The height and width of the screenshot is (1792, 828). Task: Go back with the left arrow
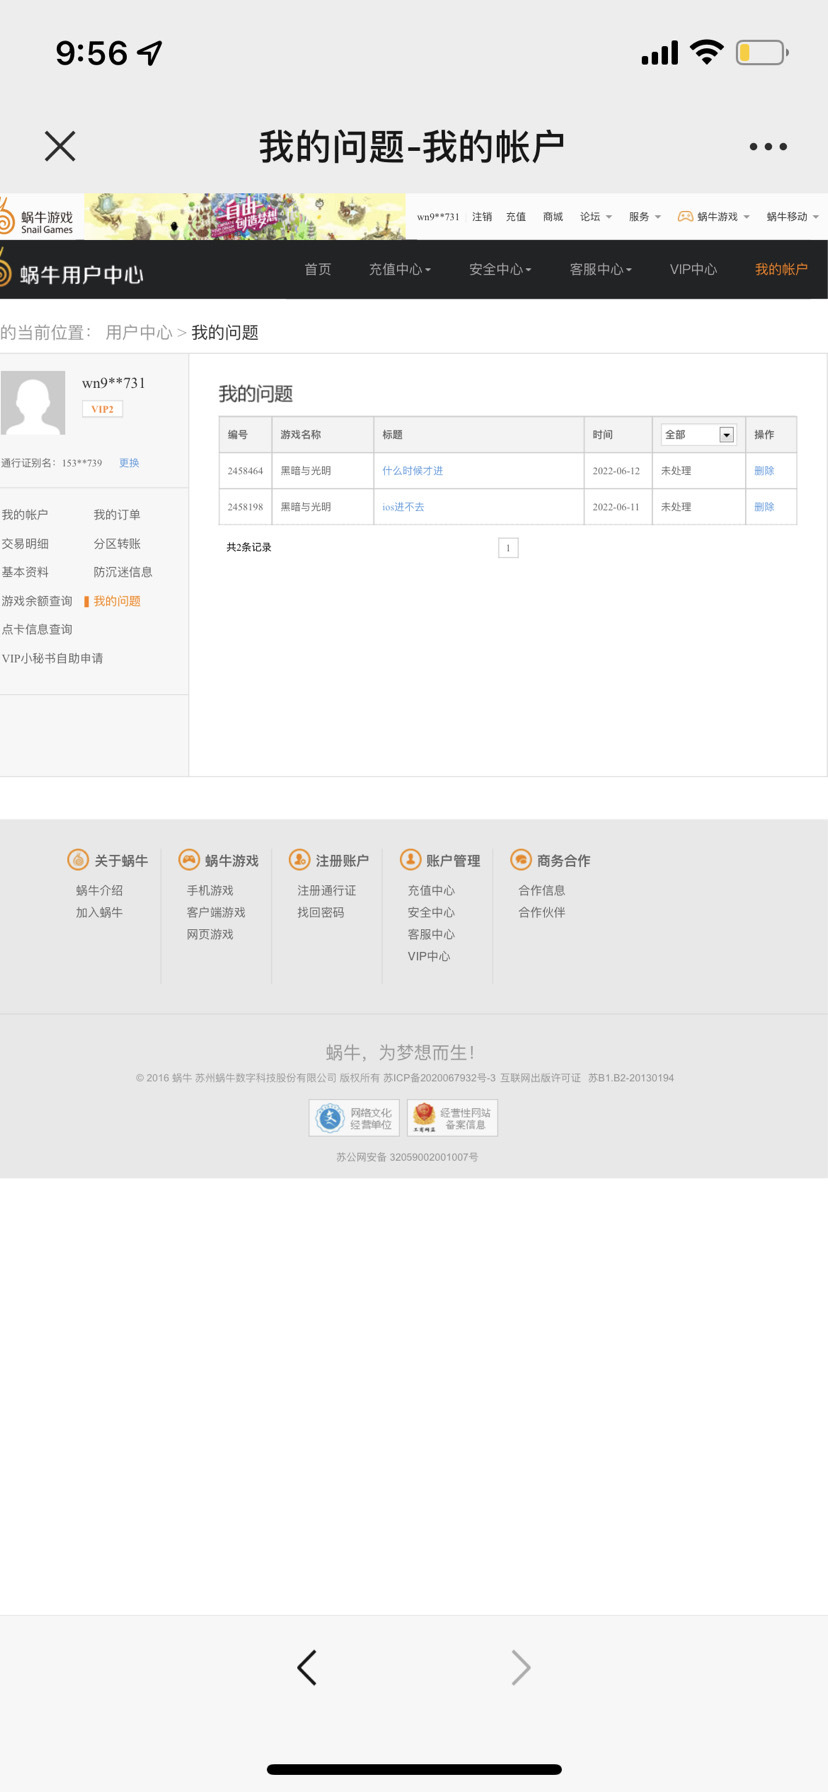(x=307, y=1667)
